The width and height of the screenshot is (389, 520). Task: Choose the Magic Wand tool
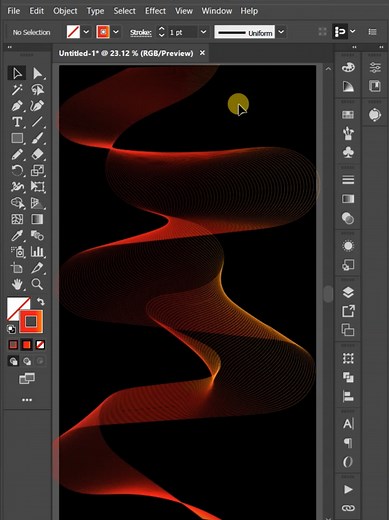tap(17, 89)
